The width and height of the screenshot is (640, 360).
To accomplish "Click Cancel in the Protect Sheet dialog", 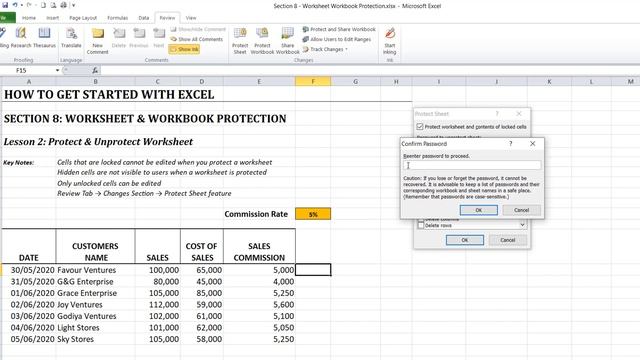I will tap(508, 240).
